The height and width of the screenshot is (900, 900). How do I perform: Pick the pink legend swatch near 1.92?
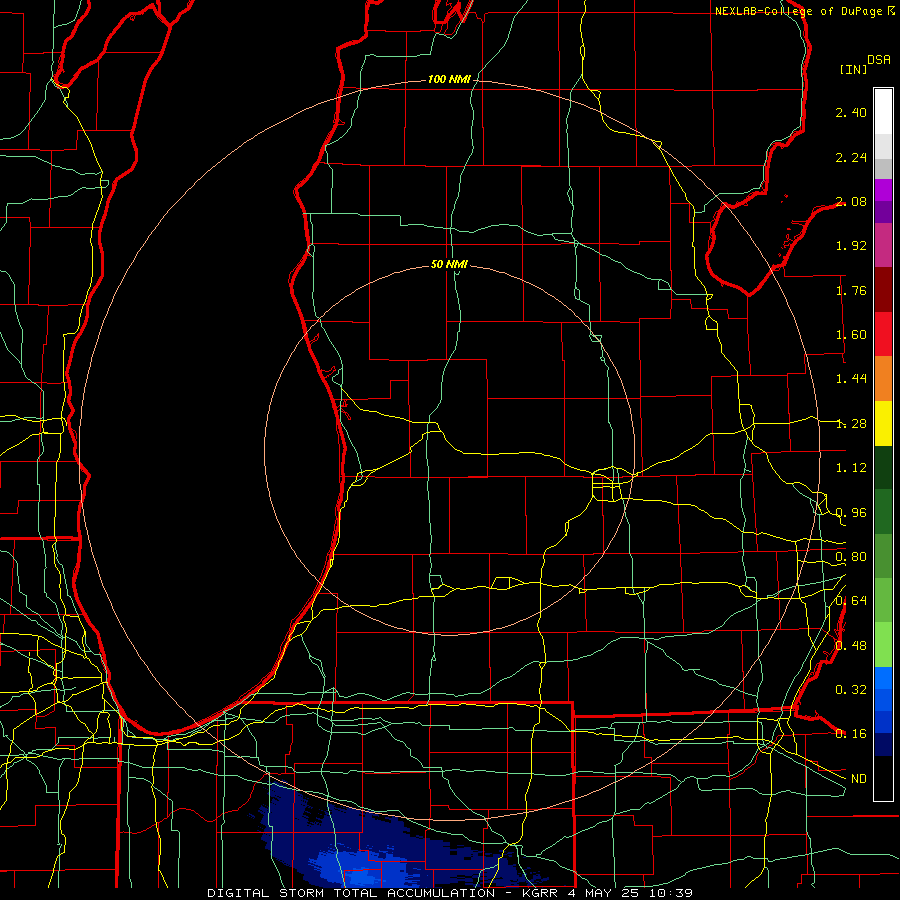[883, 245]
